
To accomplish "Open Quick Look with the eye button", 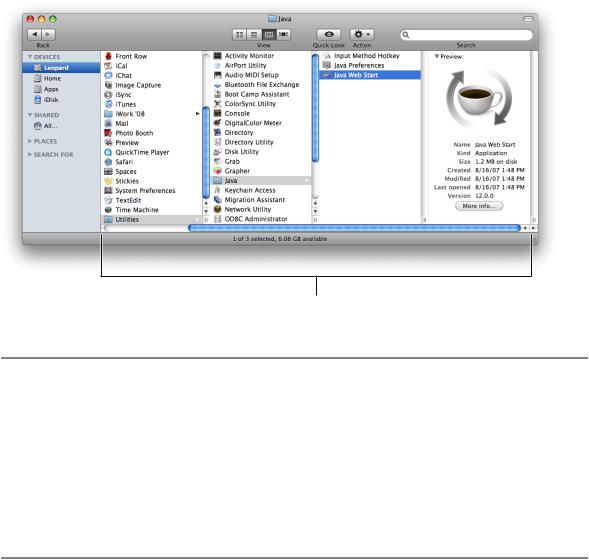I will [329, 35].
